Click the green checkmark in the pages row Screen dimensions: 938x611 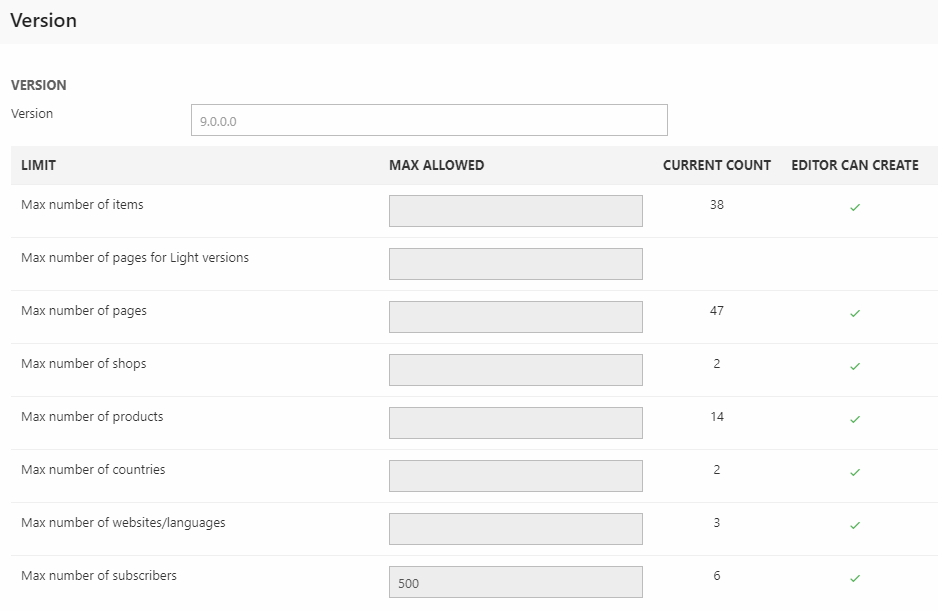[854, 314]
